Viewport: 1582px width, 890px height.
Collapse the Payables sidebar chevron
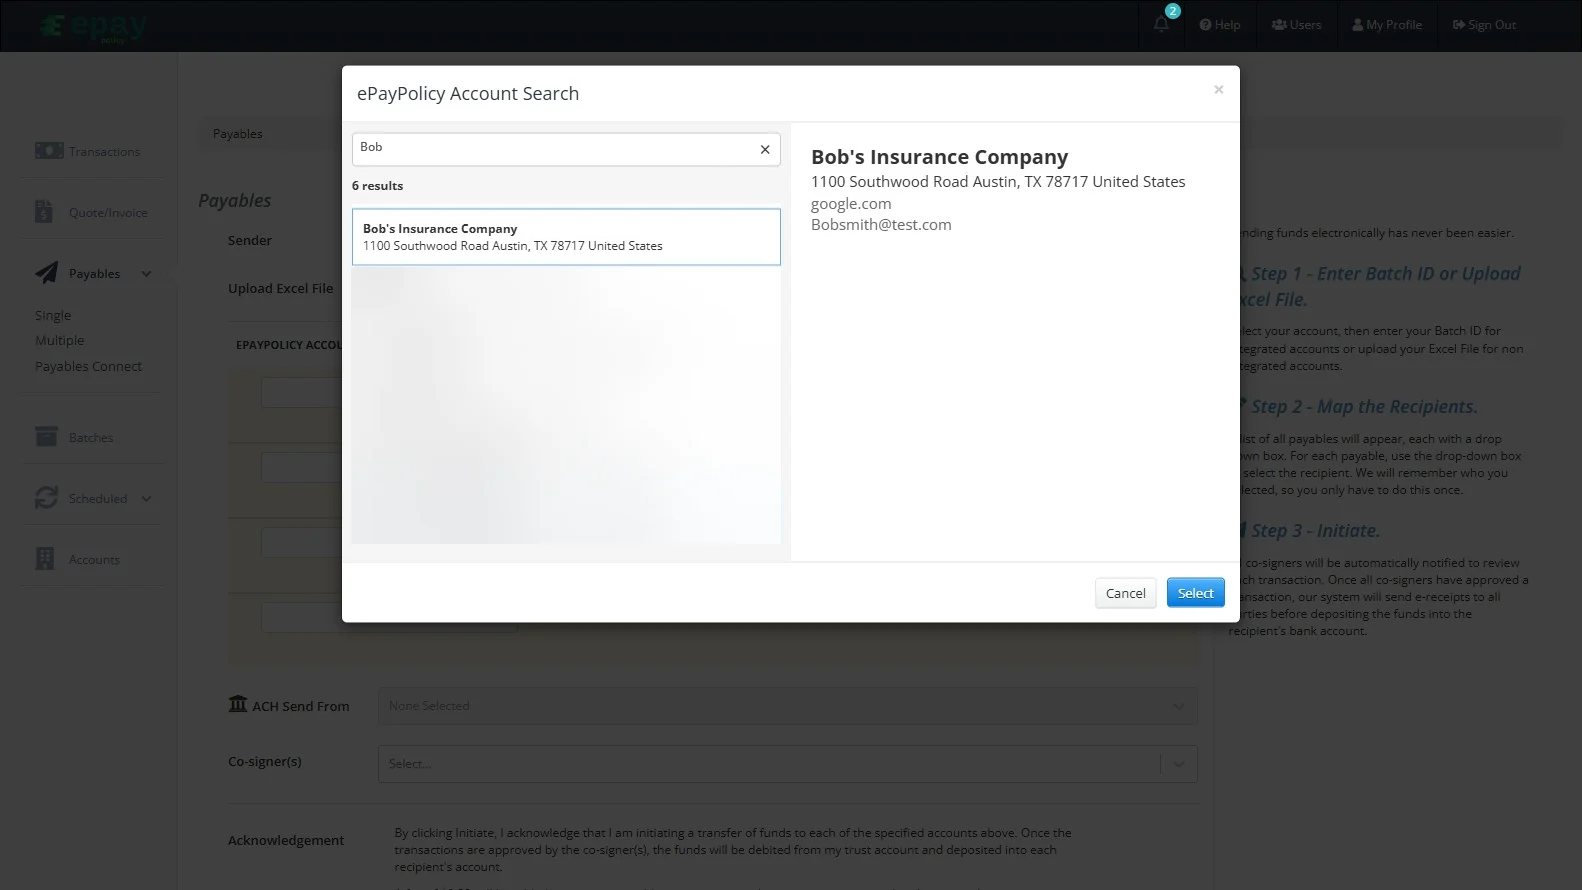click(x=146, y=274)
